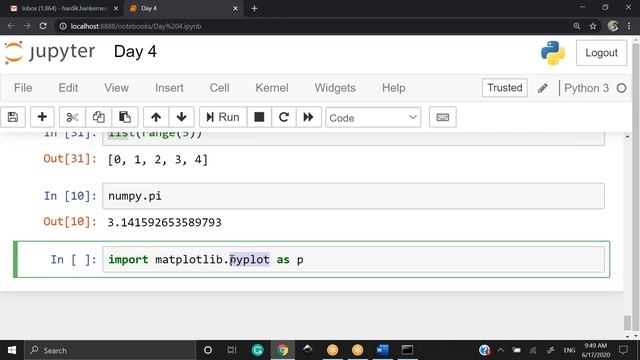Bookmark this page with star icon
Image resolution: width=640 pixels, height=360 pixels.
(593, 26)
